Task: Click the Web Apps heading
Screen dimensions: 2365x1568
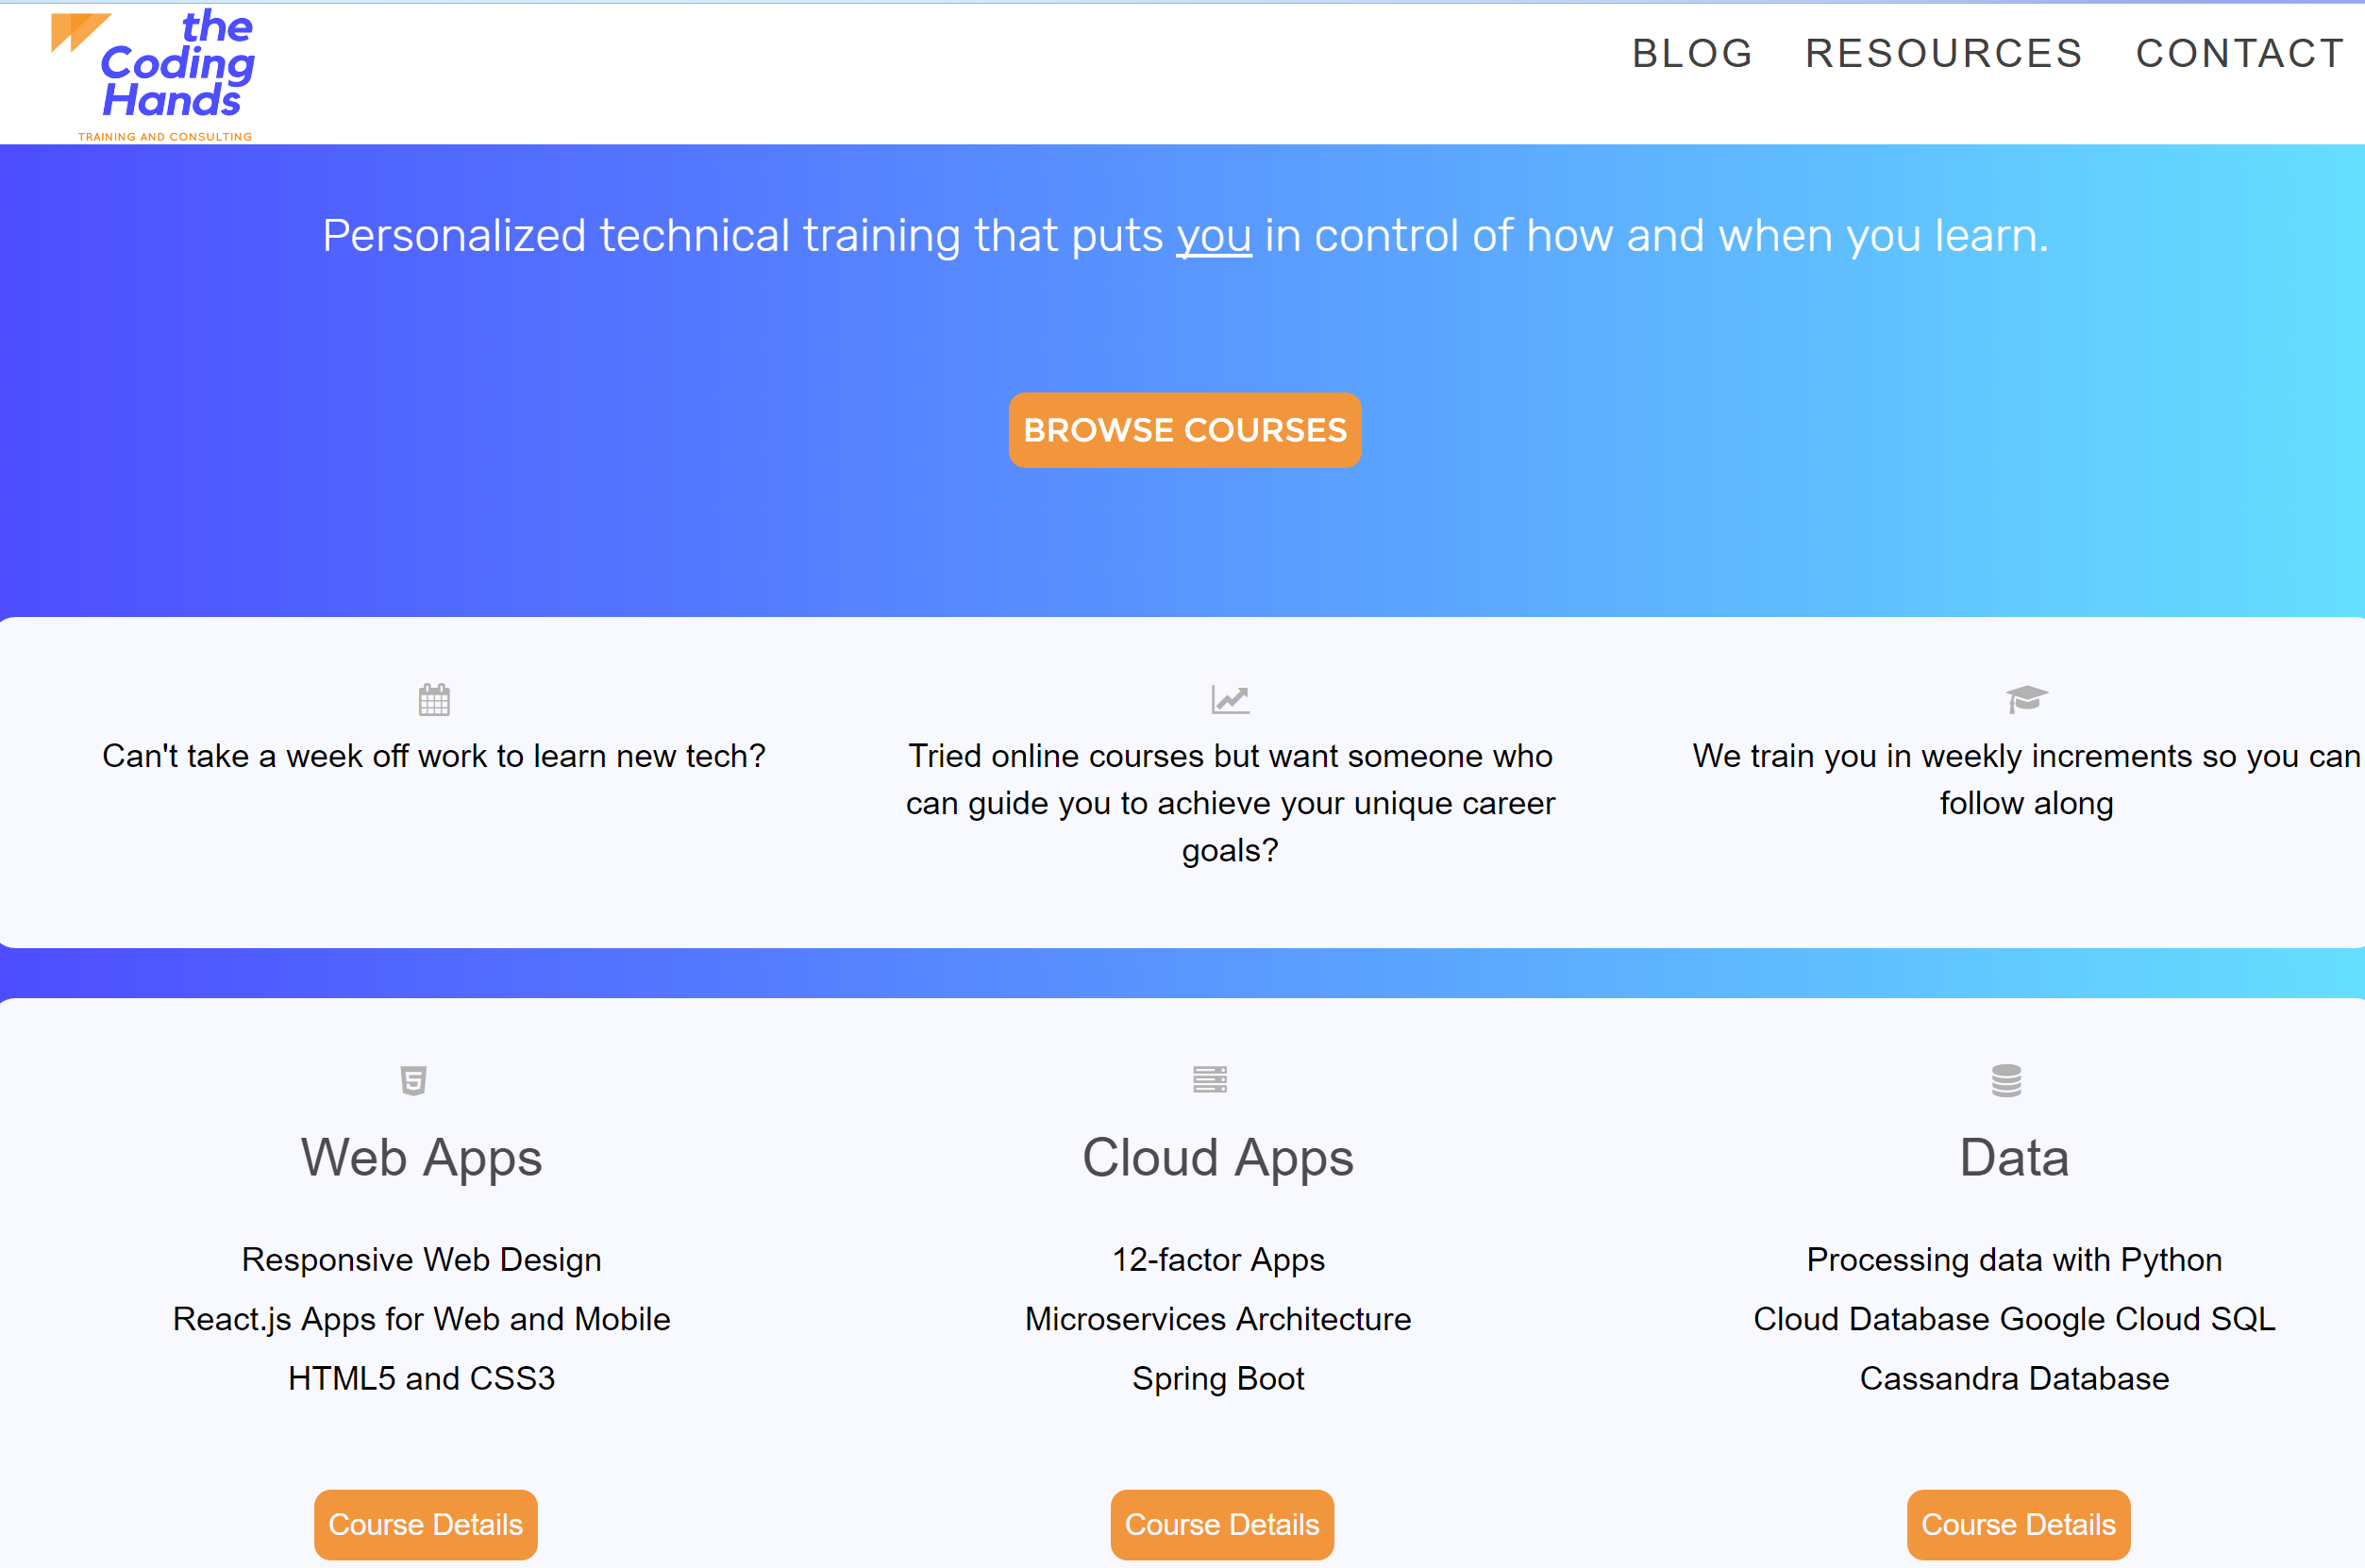Action: [422, 1158]
